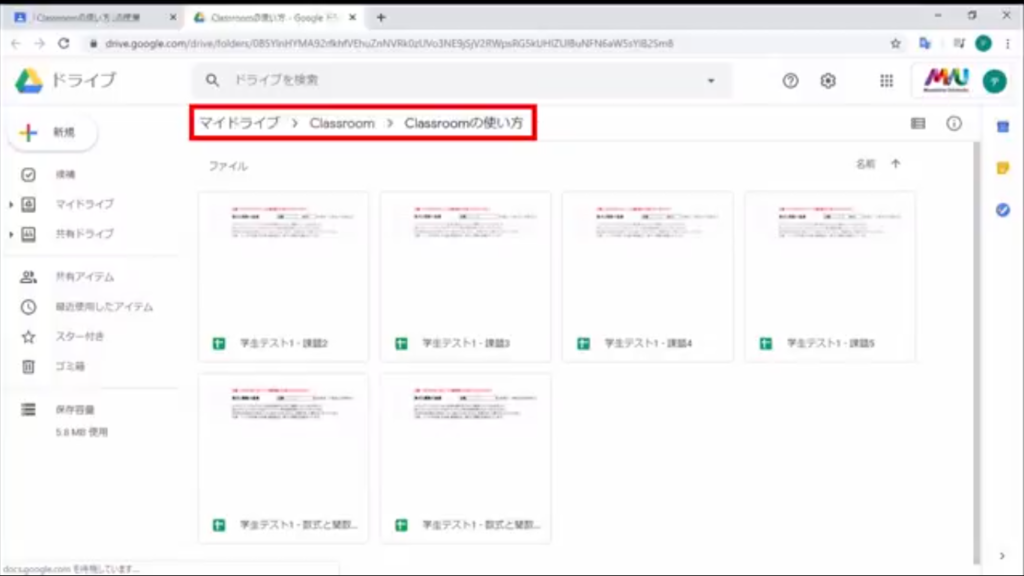
Task: Click the vertical scrollbar of file list
Action: pos(976,353)
